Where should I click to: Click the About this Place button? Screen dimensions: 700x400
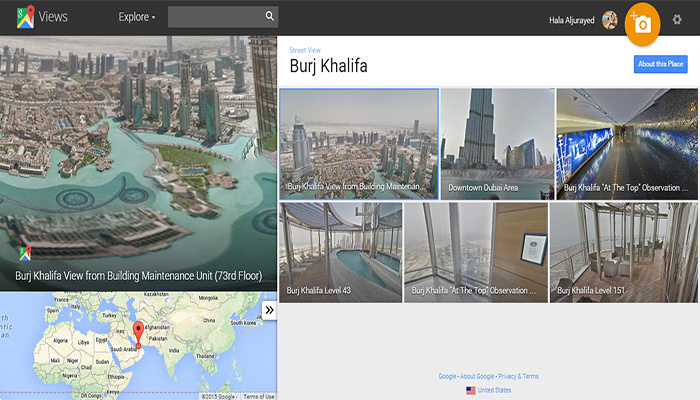pyautogui.click(x=660, y=64)
